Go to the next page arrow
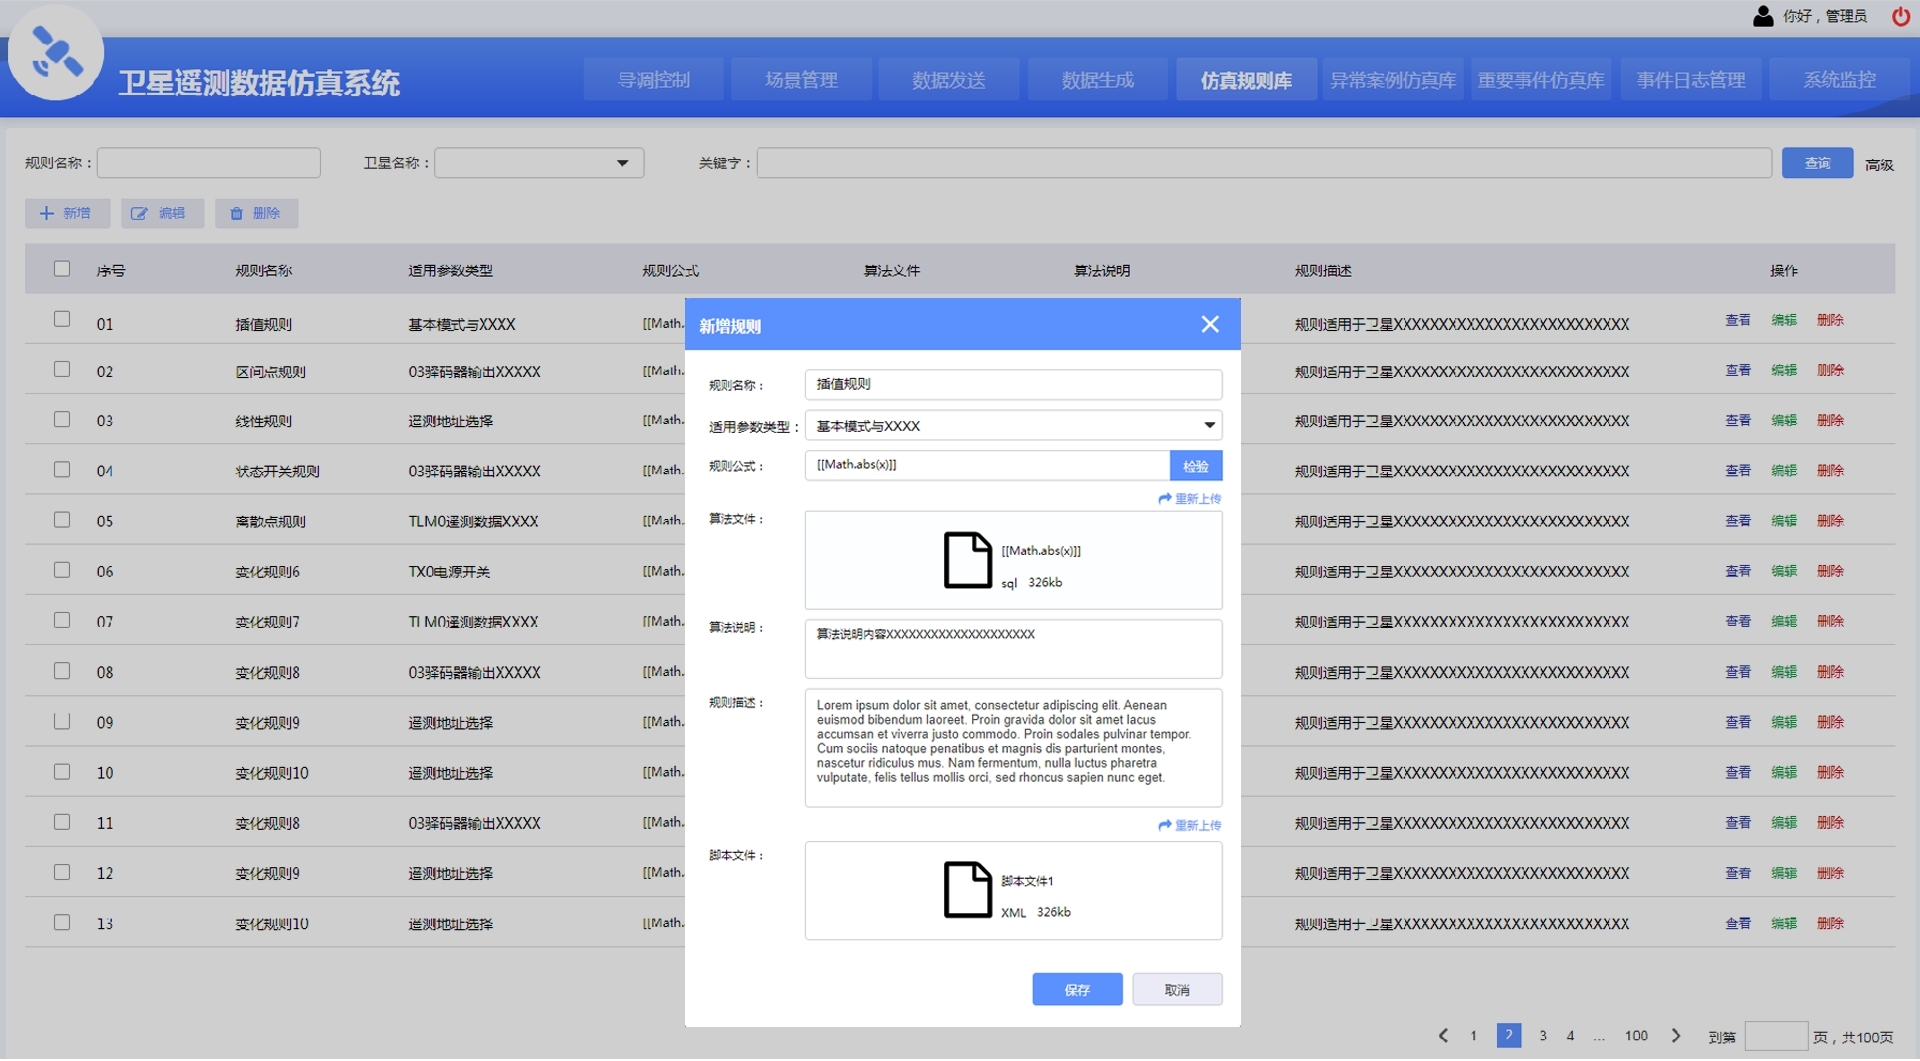 [1676, 1037]
